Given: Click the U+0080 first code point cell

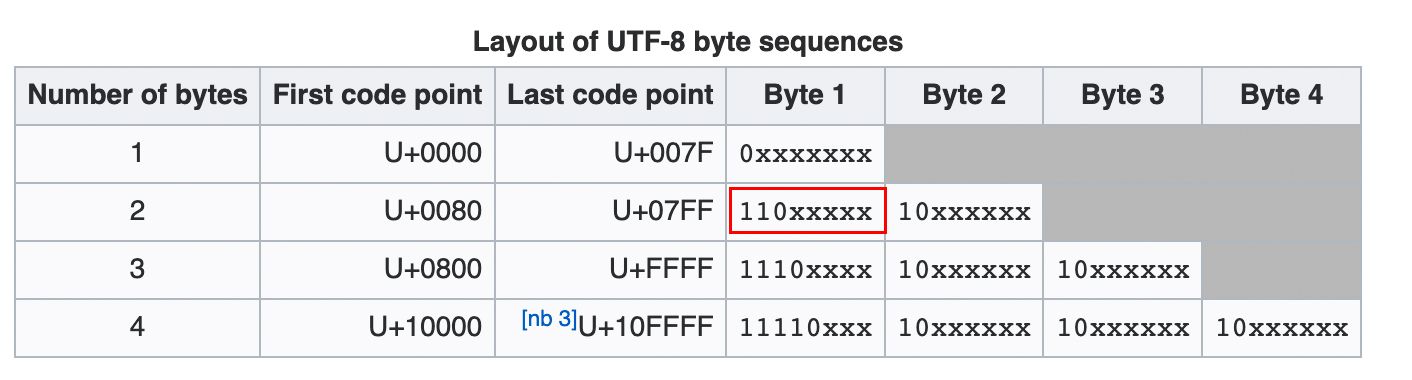Looking at the screenshot, I should click(378, 212).
